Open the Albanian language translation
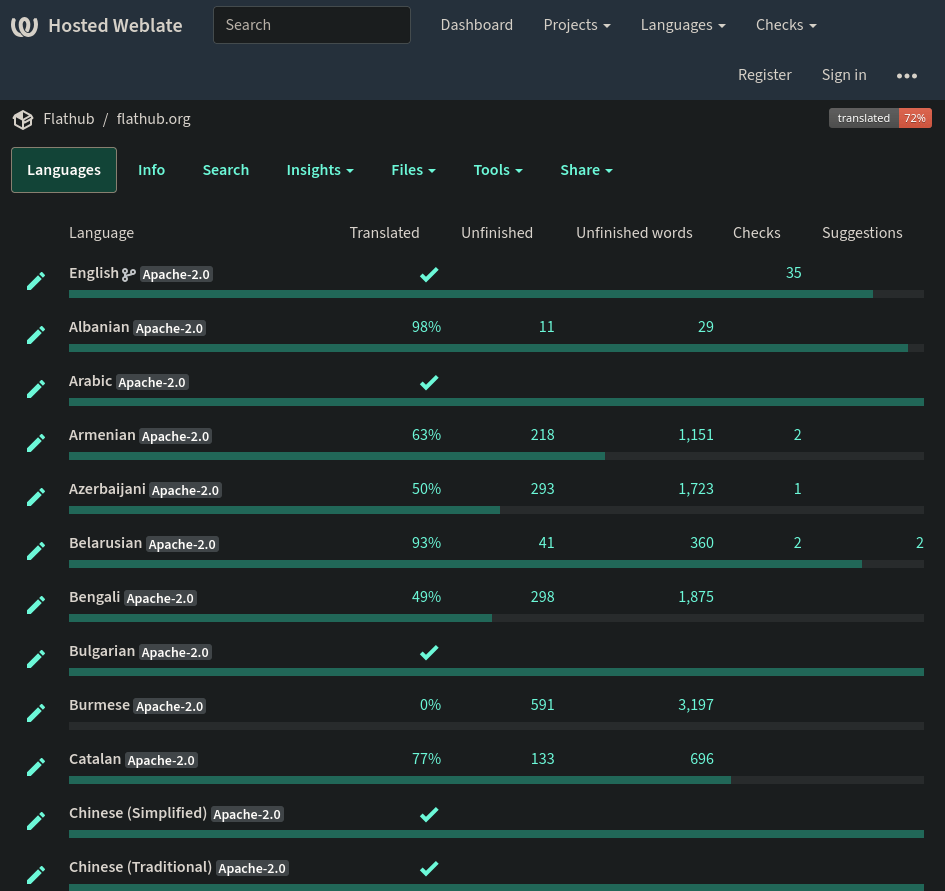The height and width of the screenshot is (891, 945). [x=99, y=327]
